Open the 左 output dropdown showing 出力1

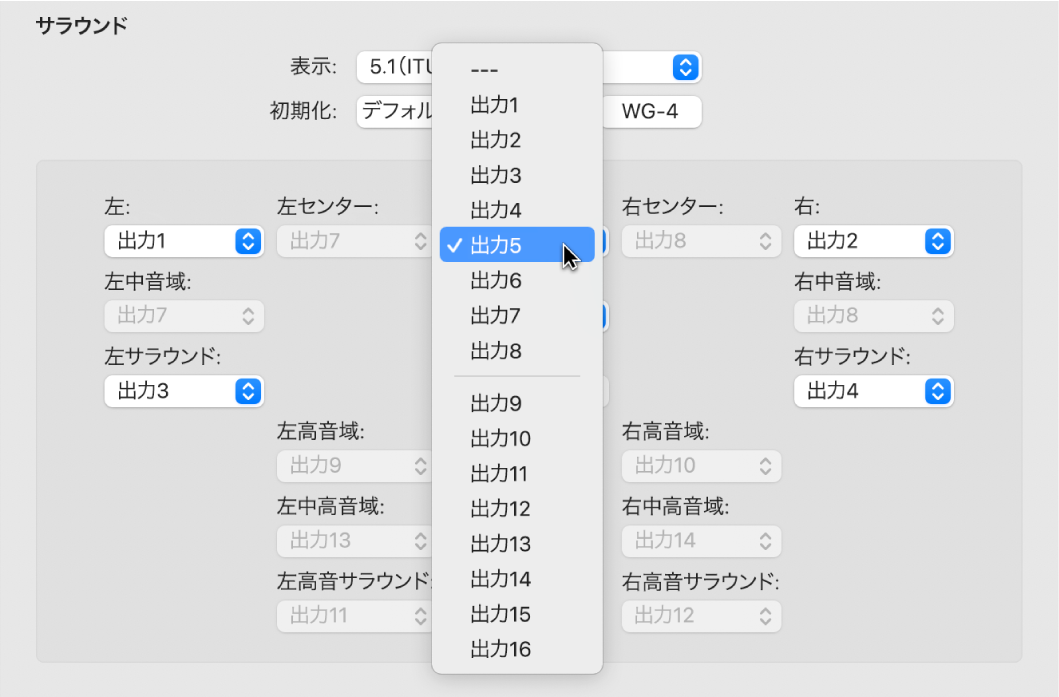(184, 241)
